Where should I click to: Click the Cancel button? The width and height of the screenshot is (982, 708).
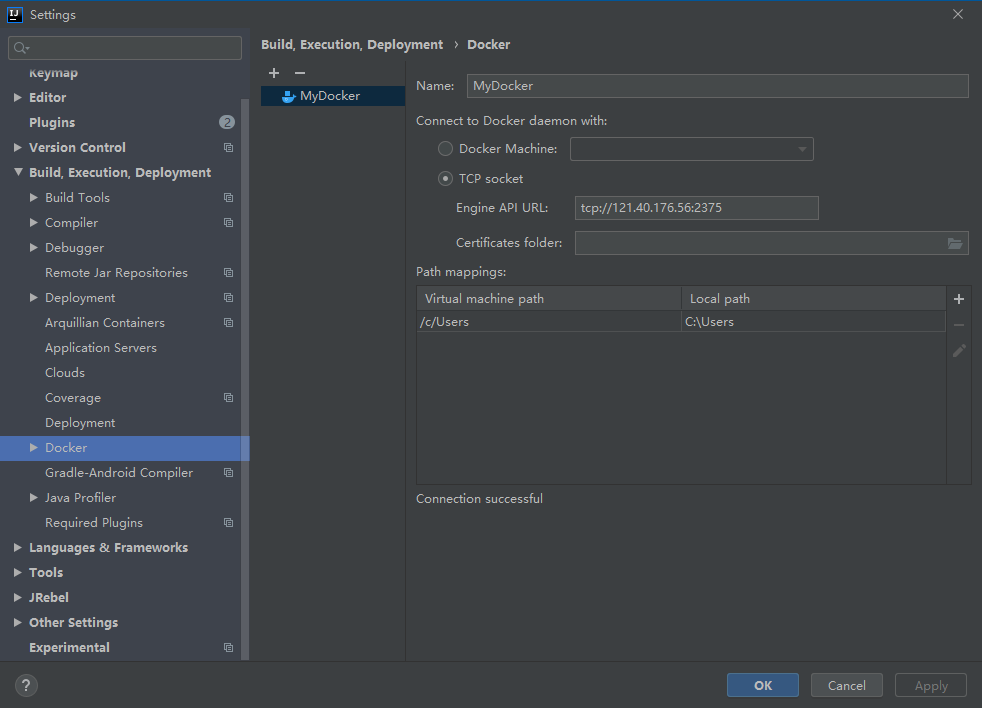(x=847, y=685)
